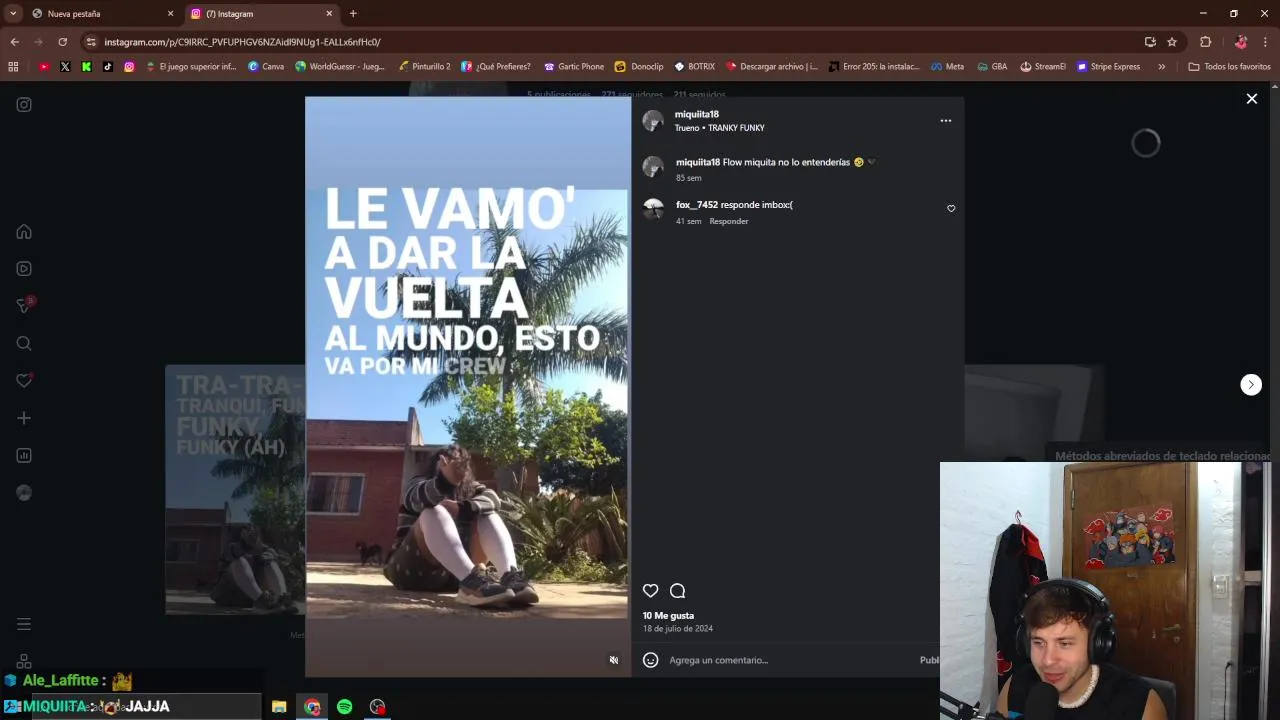Image resolution: width=1280 pixels, height=720 pixels.
Task: Click the miquiita18 username in post header
Action: [696, 114]
